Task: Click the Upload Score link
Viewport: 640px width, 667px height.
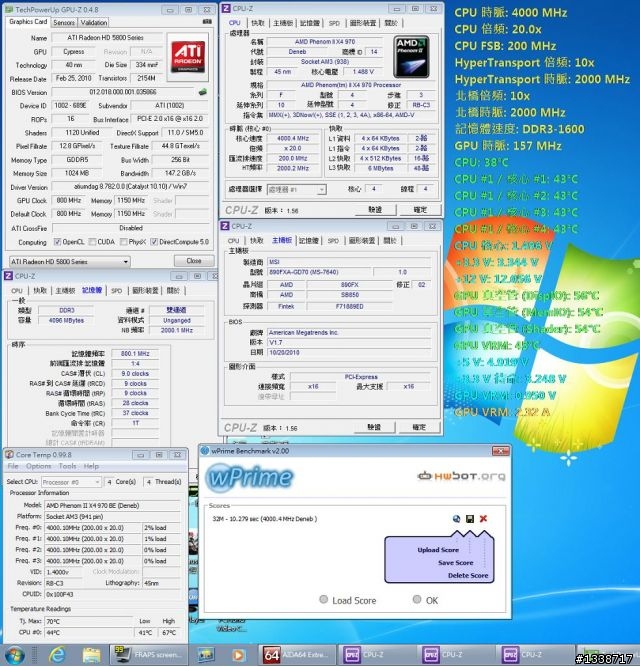Action: (x=438, y=550)
